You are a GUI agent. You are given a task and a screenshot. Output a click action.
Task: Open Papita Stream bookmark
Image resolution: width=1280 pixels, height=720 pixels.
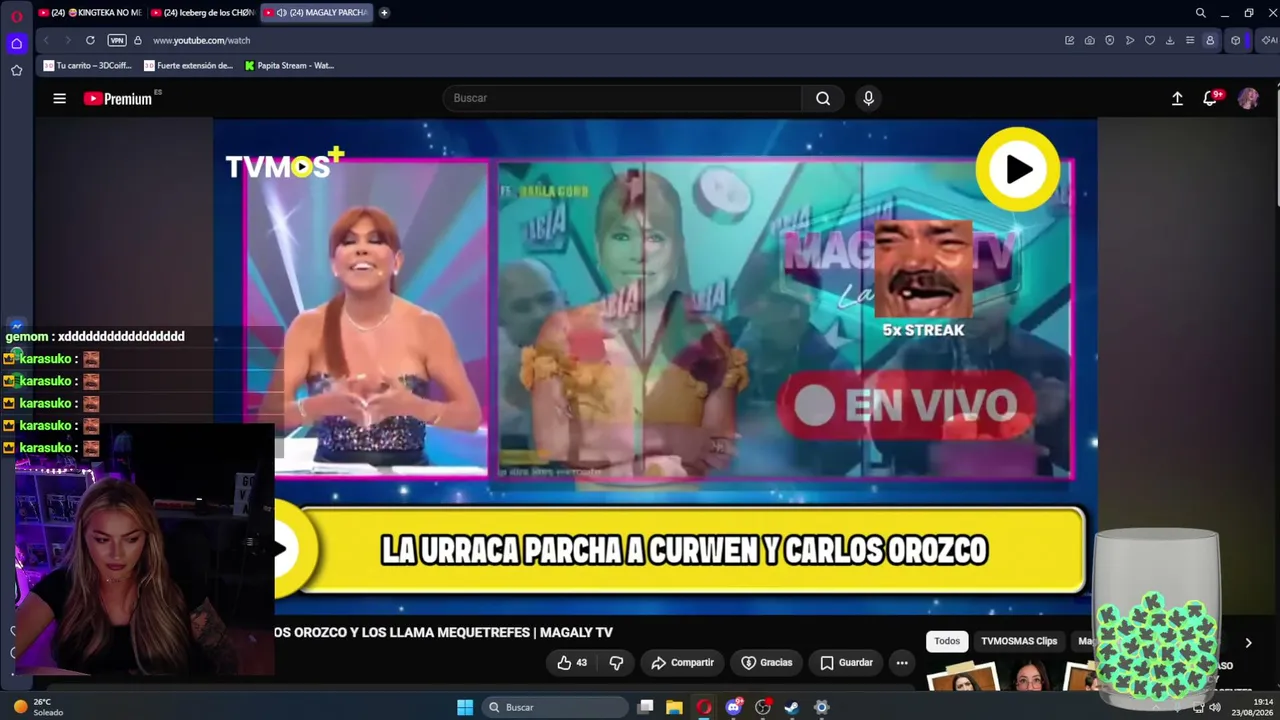click(290, 66)
